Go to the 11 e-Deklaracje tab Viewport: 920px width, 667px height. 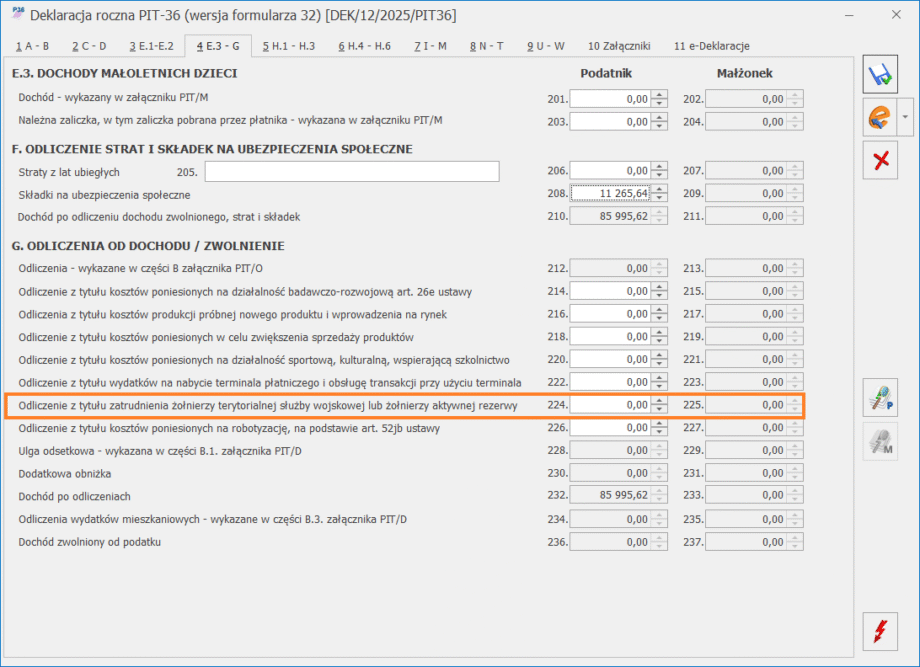point(711,46)
